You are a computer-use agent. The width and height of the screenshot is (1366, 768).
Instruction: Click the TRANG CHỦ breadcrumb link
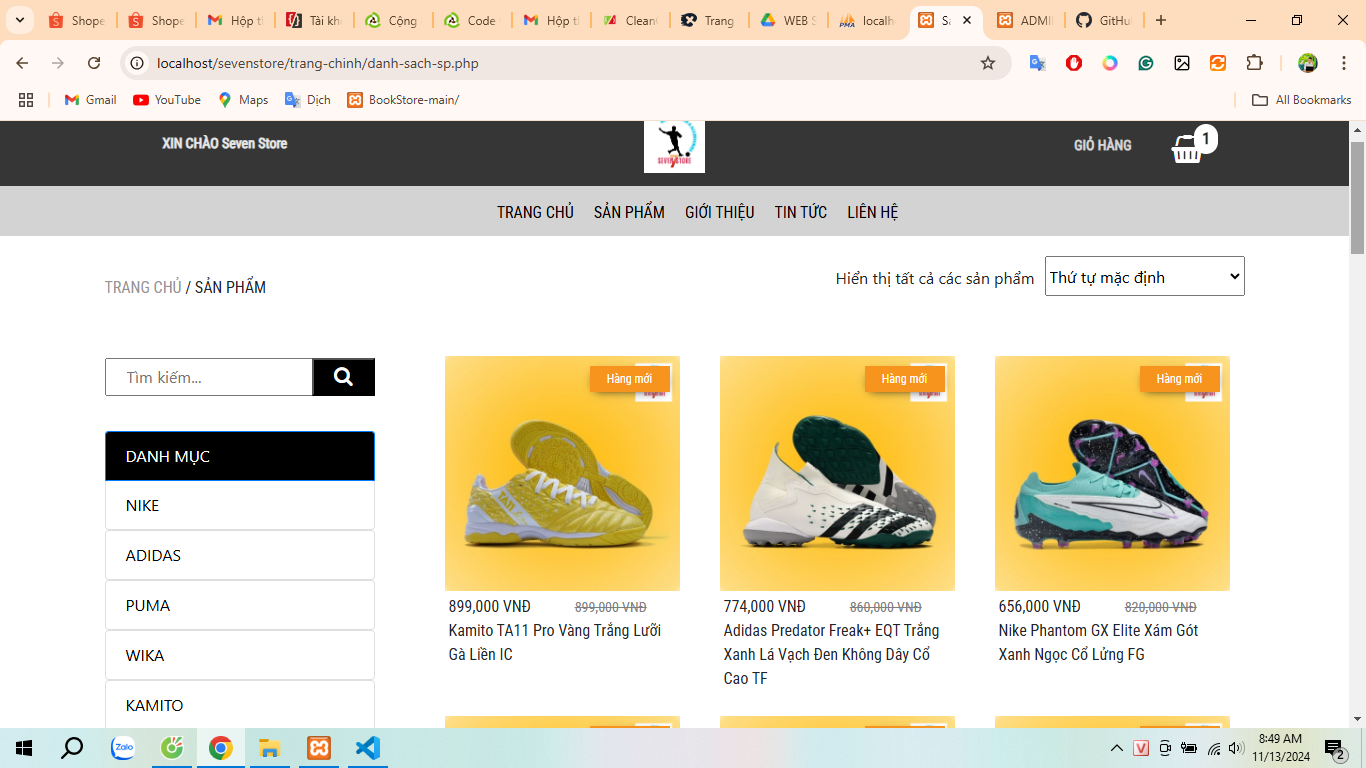[x=143, y=287]
